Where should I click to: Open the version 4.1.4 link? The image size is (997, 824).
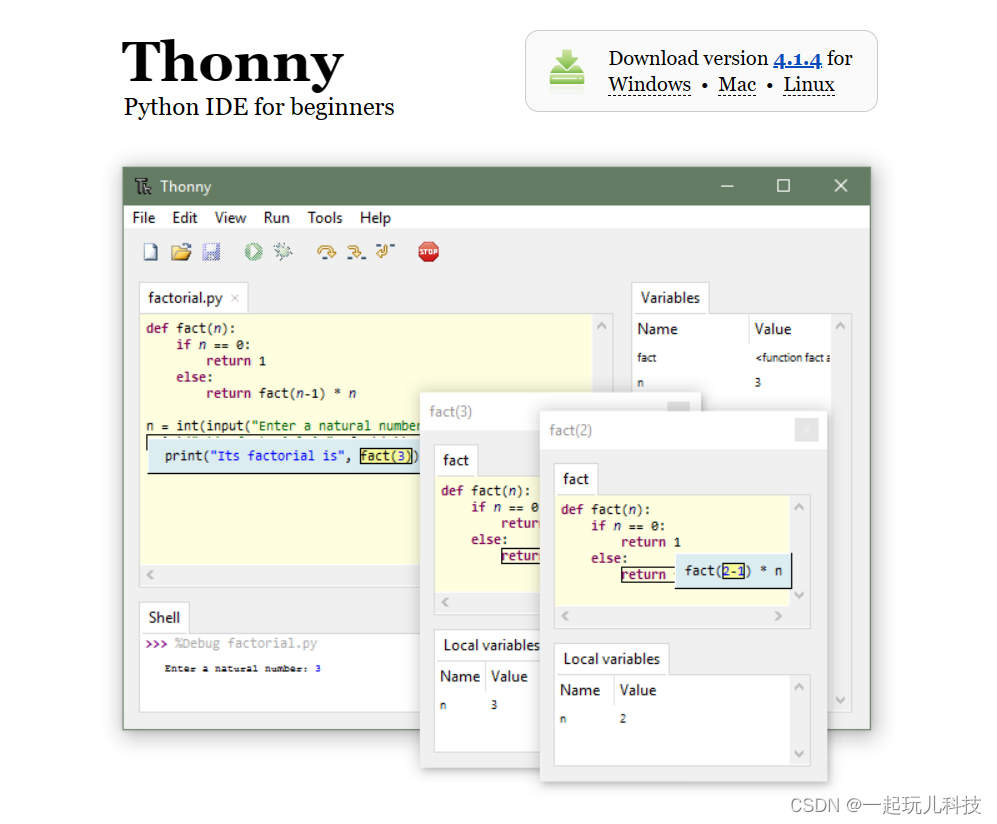click(797, 59)
